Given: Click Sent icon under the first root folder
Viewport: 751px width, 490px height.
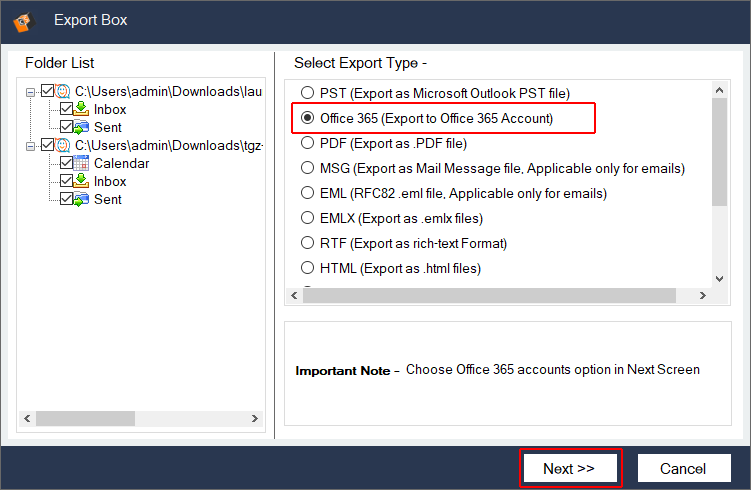Looking at the screenshot, I should 83,127.
